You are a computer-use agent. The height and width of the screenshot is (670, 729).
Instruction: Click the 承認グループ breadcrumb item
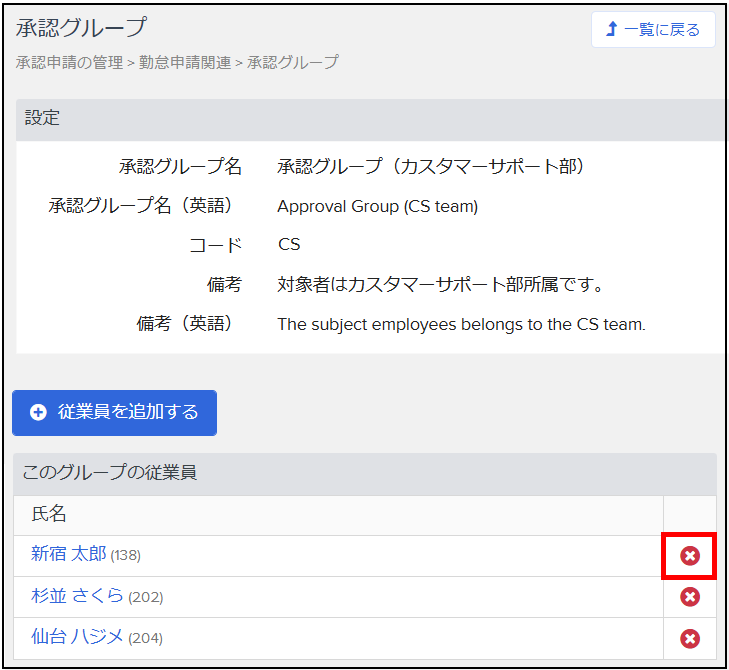coord(292,62)
